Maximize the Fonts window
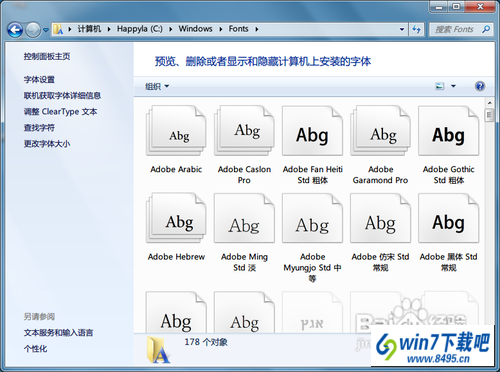 [457, 7]
